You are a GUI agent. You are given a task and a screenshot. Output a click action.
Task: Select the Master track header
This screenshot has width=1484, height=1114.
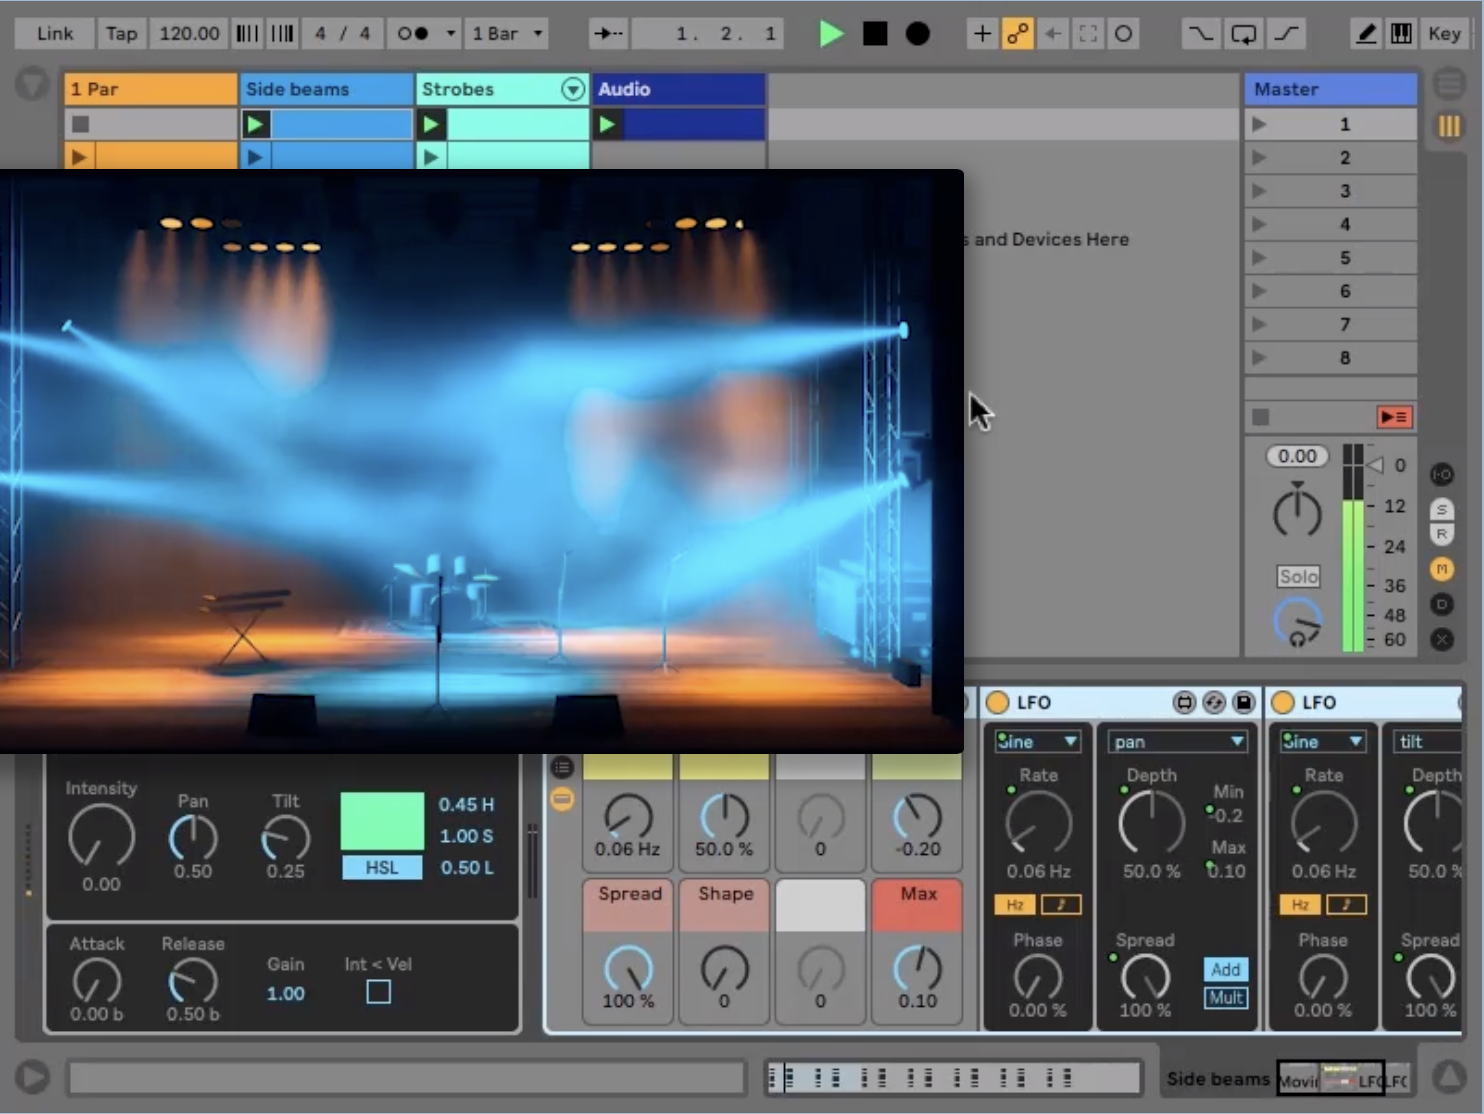(x=1330, y=89)
